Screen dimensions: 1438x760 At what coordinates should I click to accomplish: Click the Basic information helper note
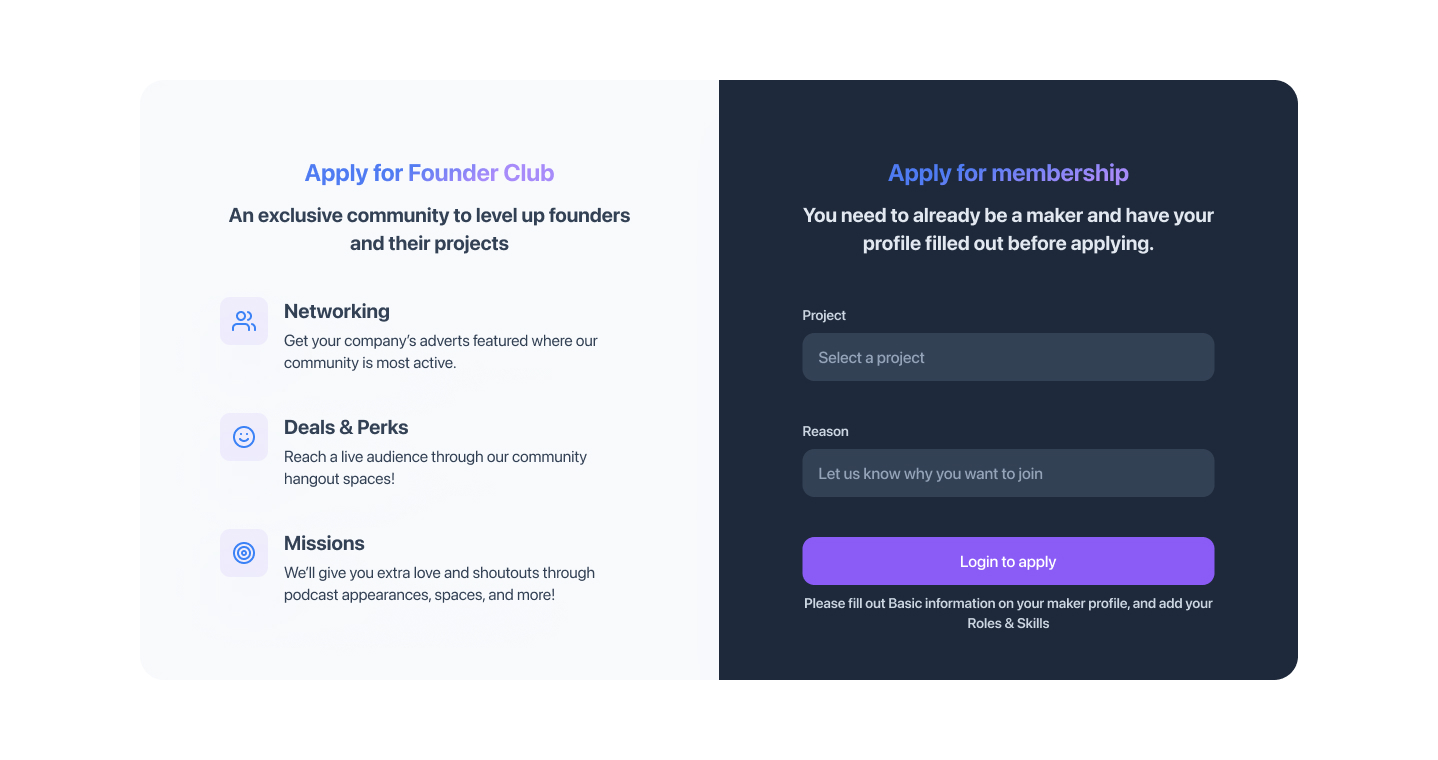1008,603
